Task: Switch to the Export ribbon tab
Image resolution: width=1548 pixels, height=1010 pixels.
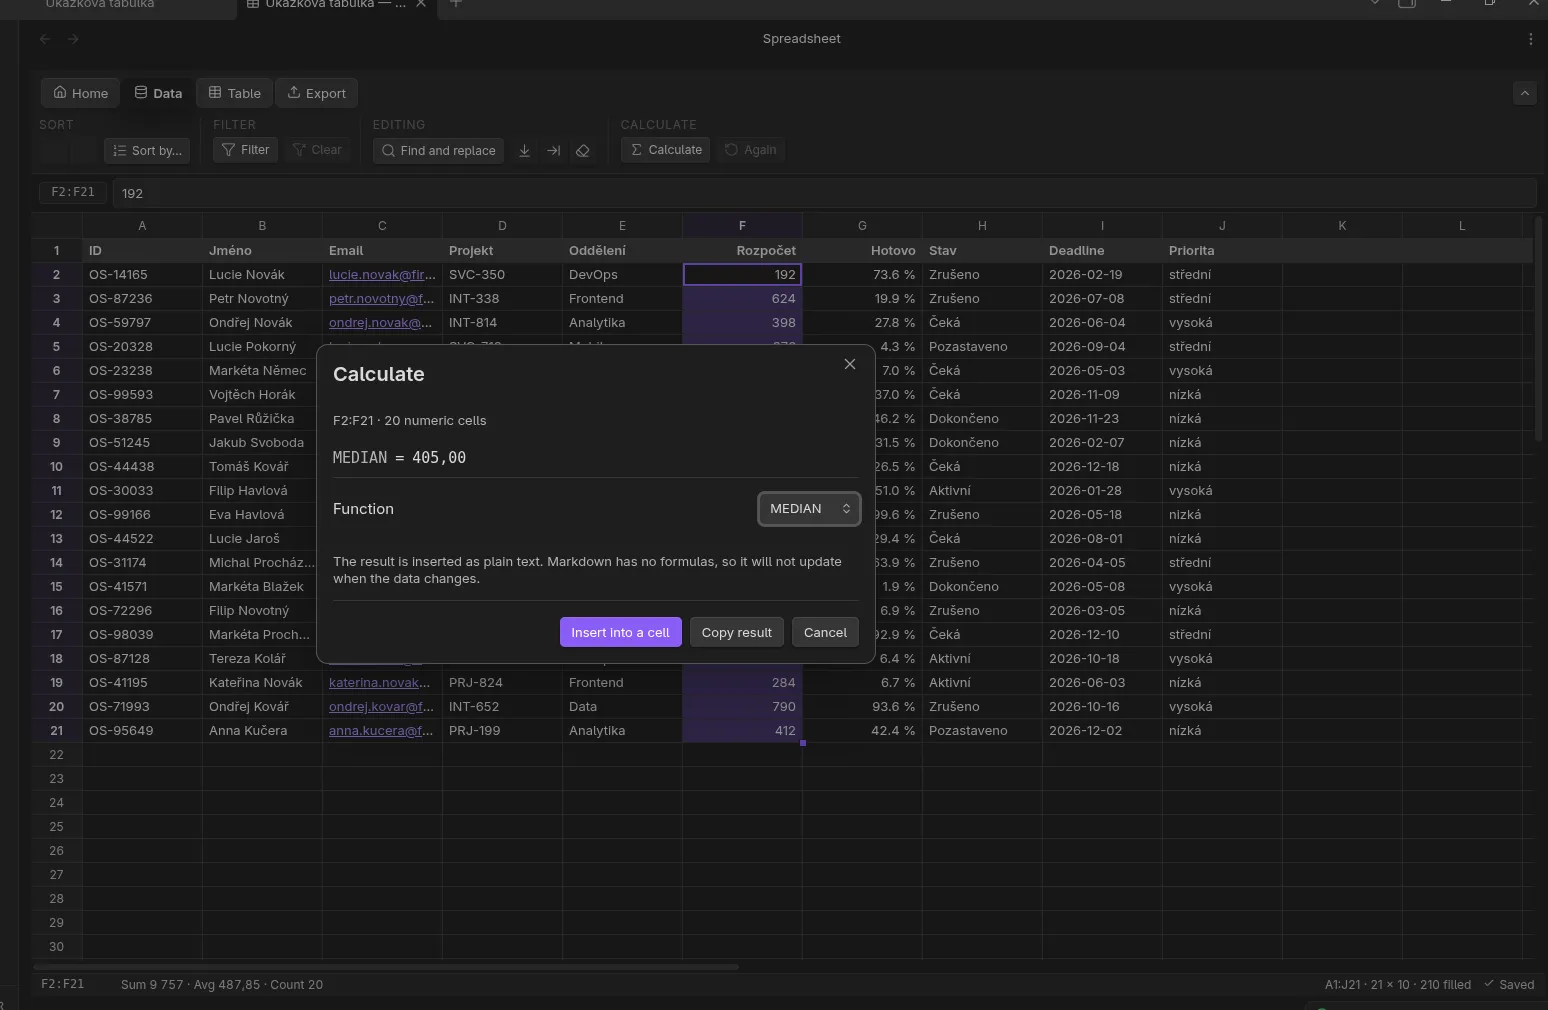Action: click(316, 93)
